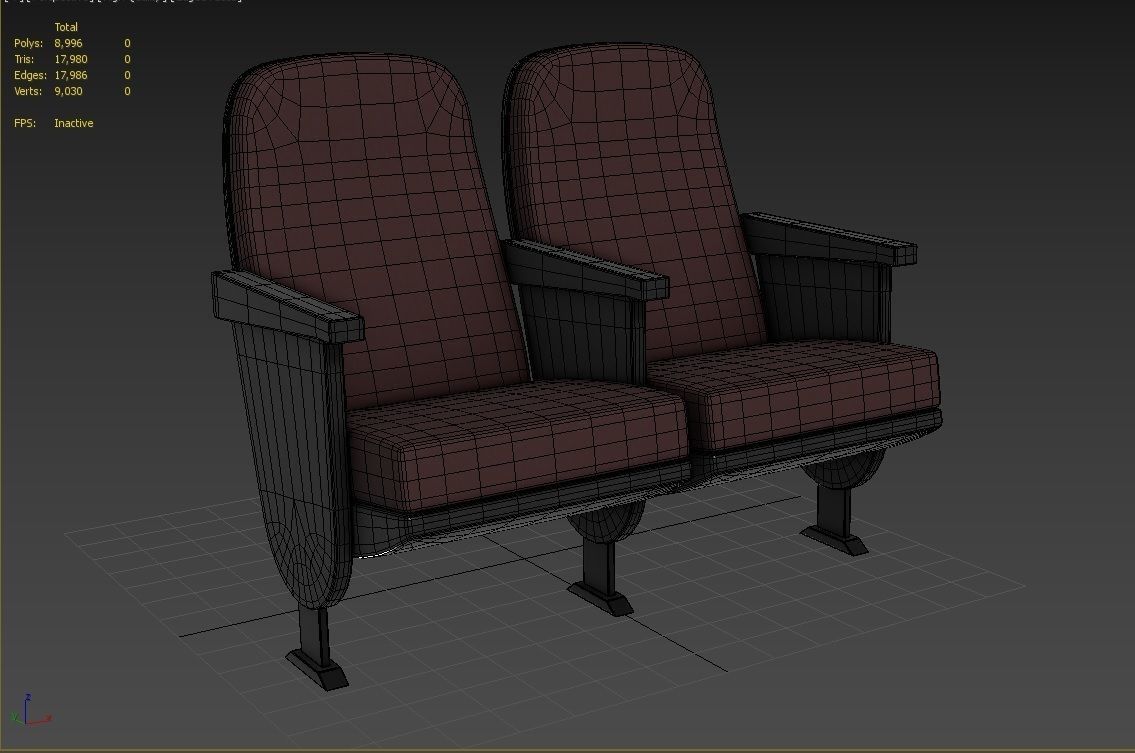Click the XYZ axis tripod gizmo
Image resolution: width=1135 pixels, height=753 pixels.
tap(31, 710)
